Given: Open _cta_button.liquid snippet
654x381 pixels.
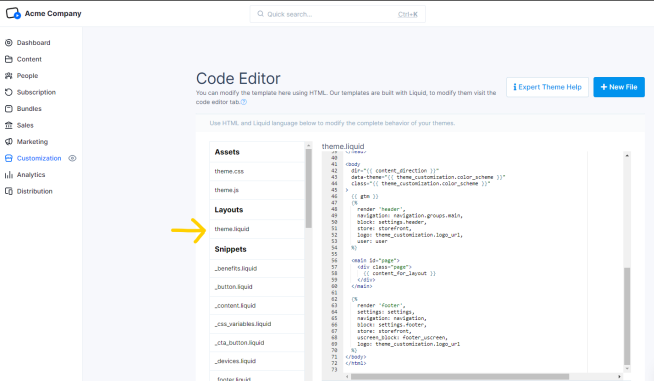Looking at the screenshot, I should pyautogui.click(x=257, y=343).
